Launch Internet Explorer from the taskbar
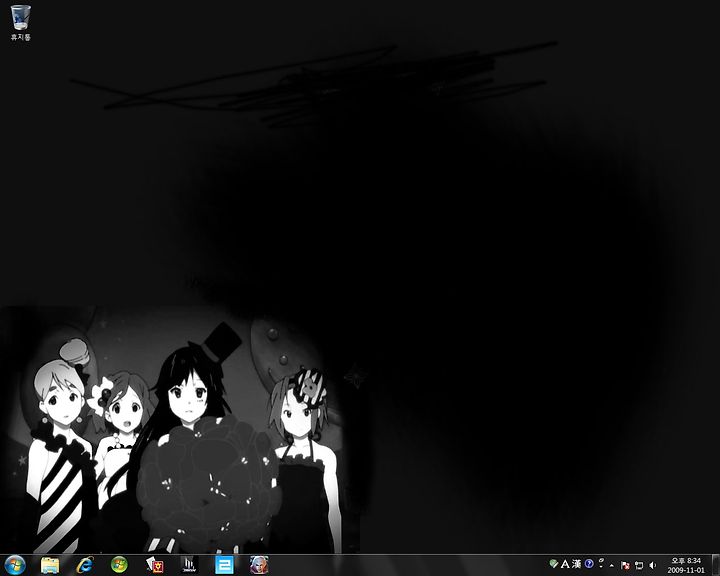The height and width of the screenshot is (576, 720). [84, 565]
